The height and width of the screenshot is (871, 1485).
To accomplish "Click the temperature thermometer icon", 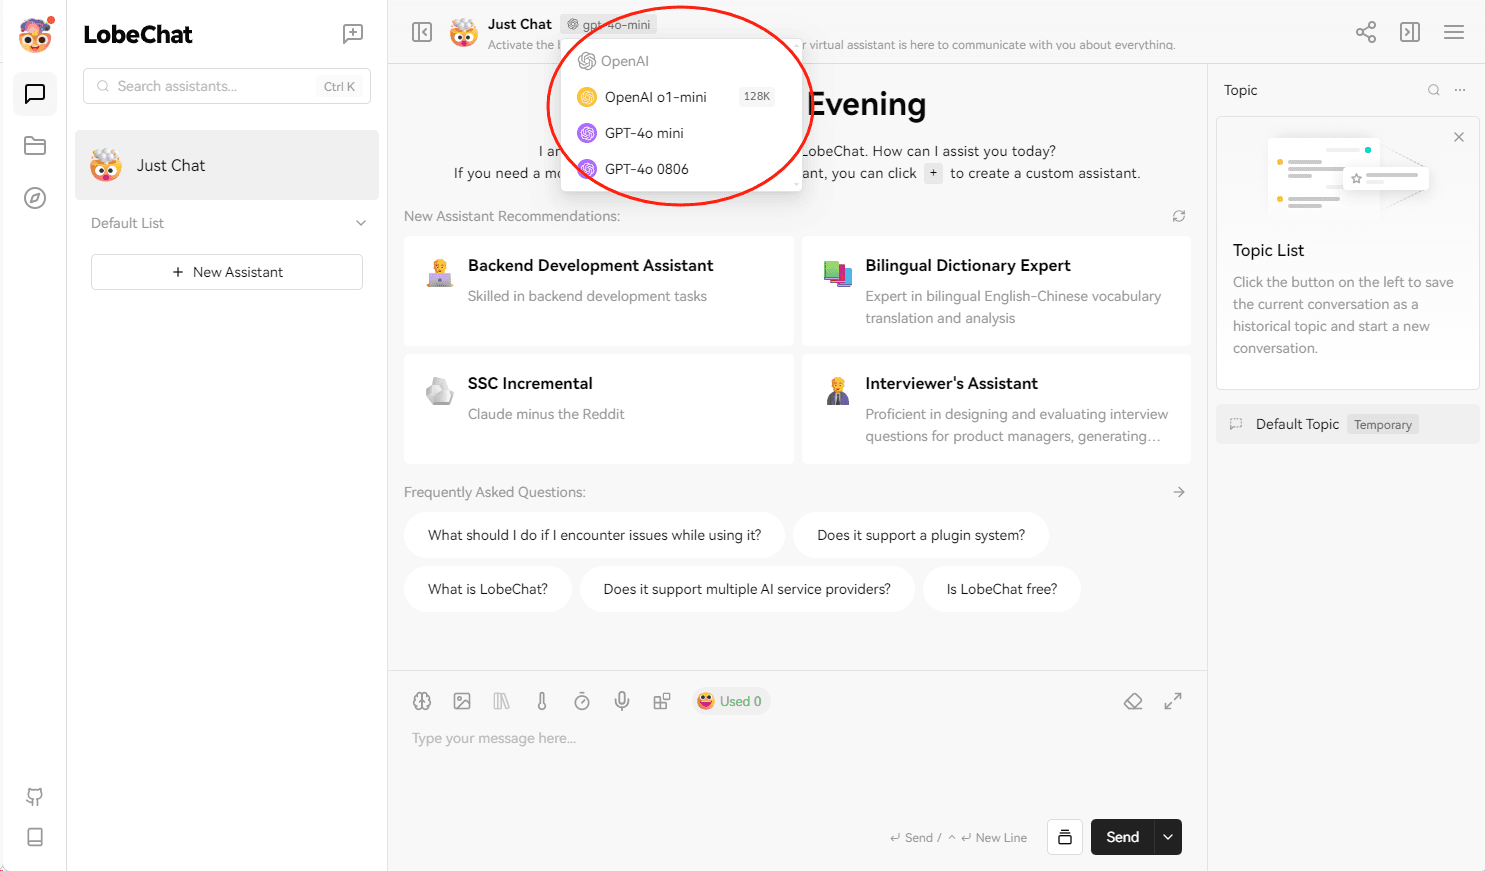I will click(542, 701).
